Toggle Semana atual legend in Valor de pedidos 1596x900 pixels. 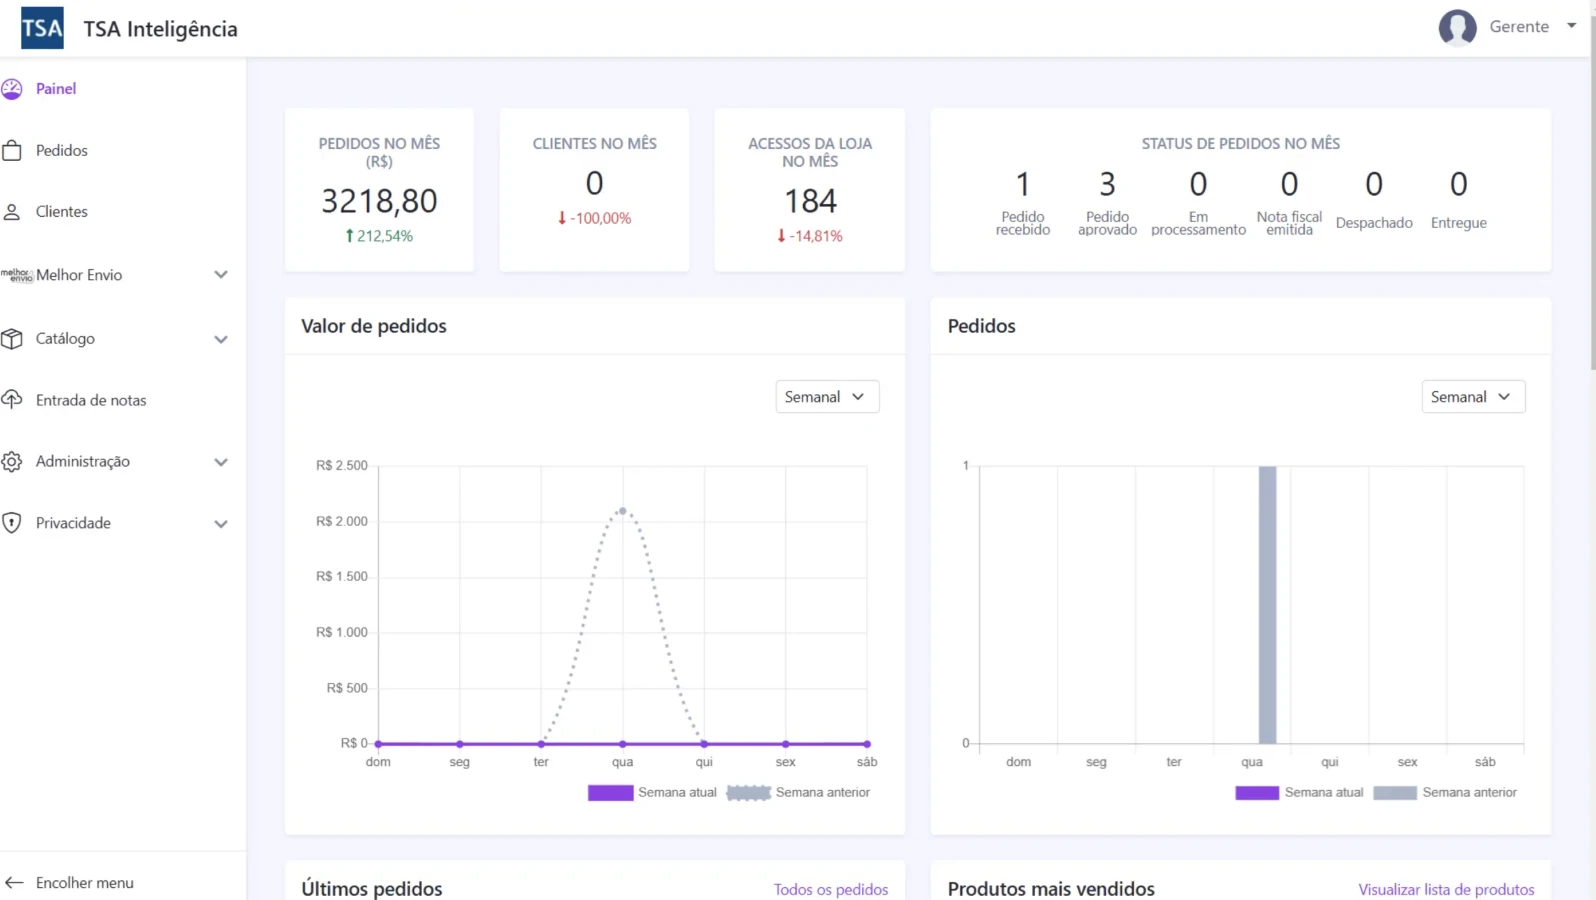click(652, 793)
